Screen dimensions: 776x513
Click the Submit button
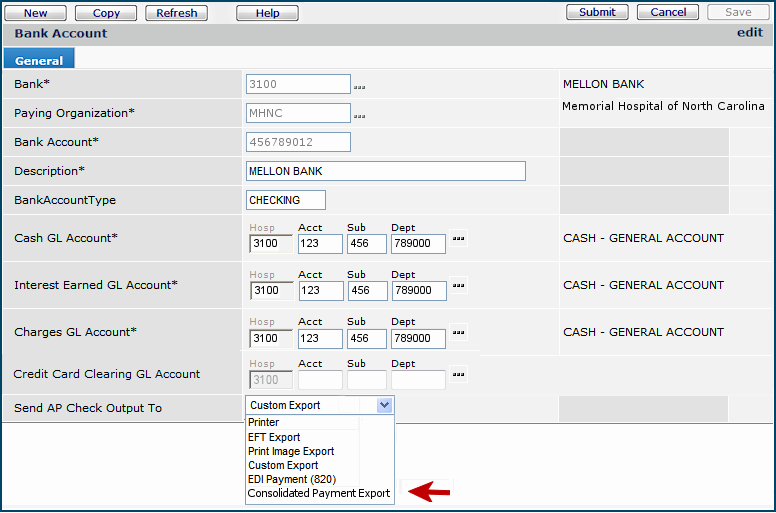point(597,12)
